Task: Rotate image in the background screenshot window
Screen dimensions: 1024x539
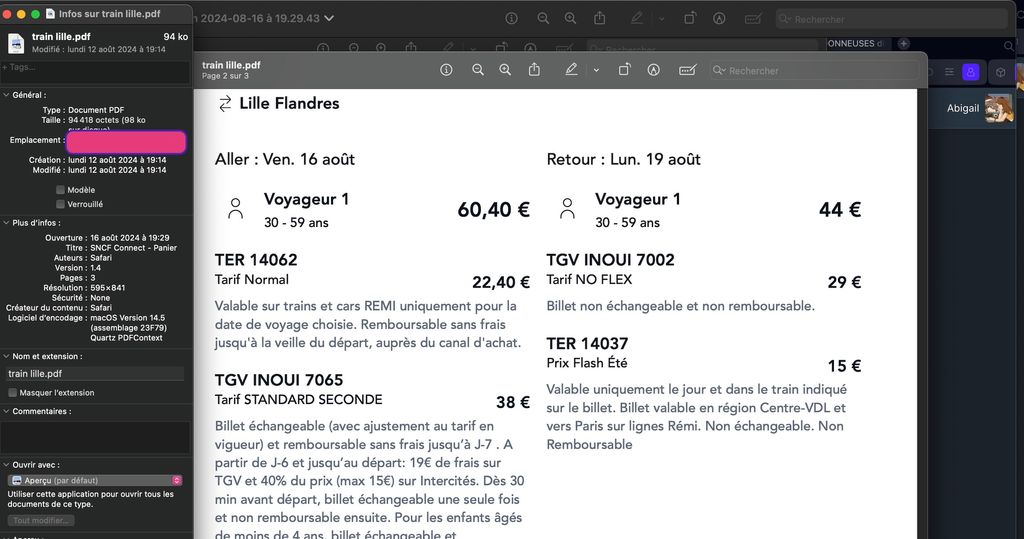Action: tap(690, 18)
